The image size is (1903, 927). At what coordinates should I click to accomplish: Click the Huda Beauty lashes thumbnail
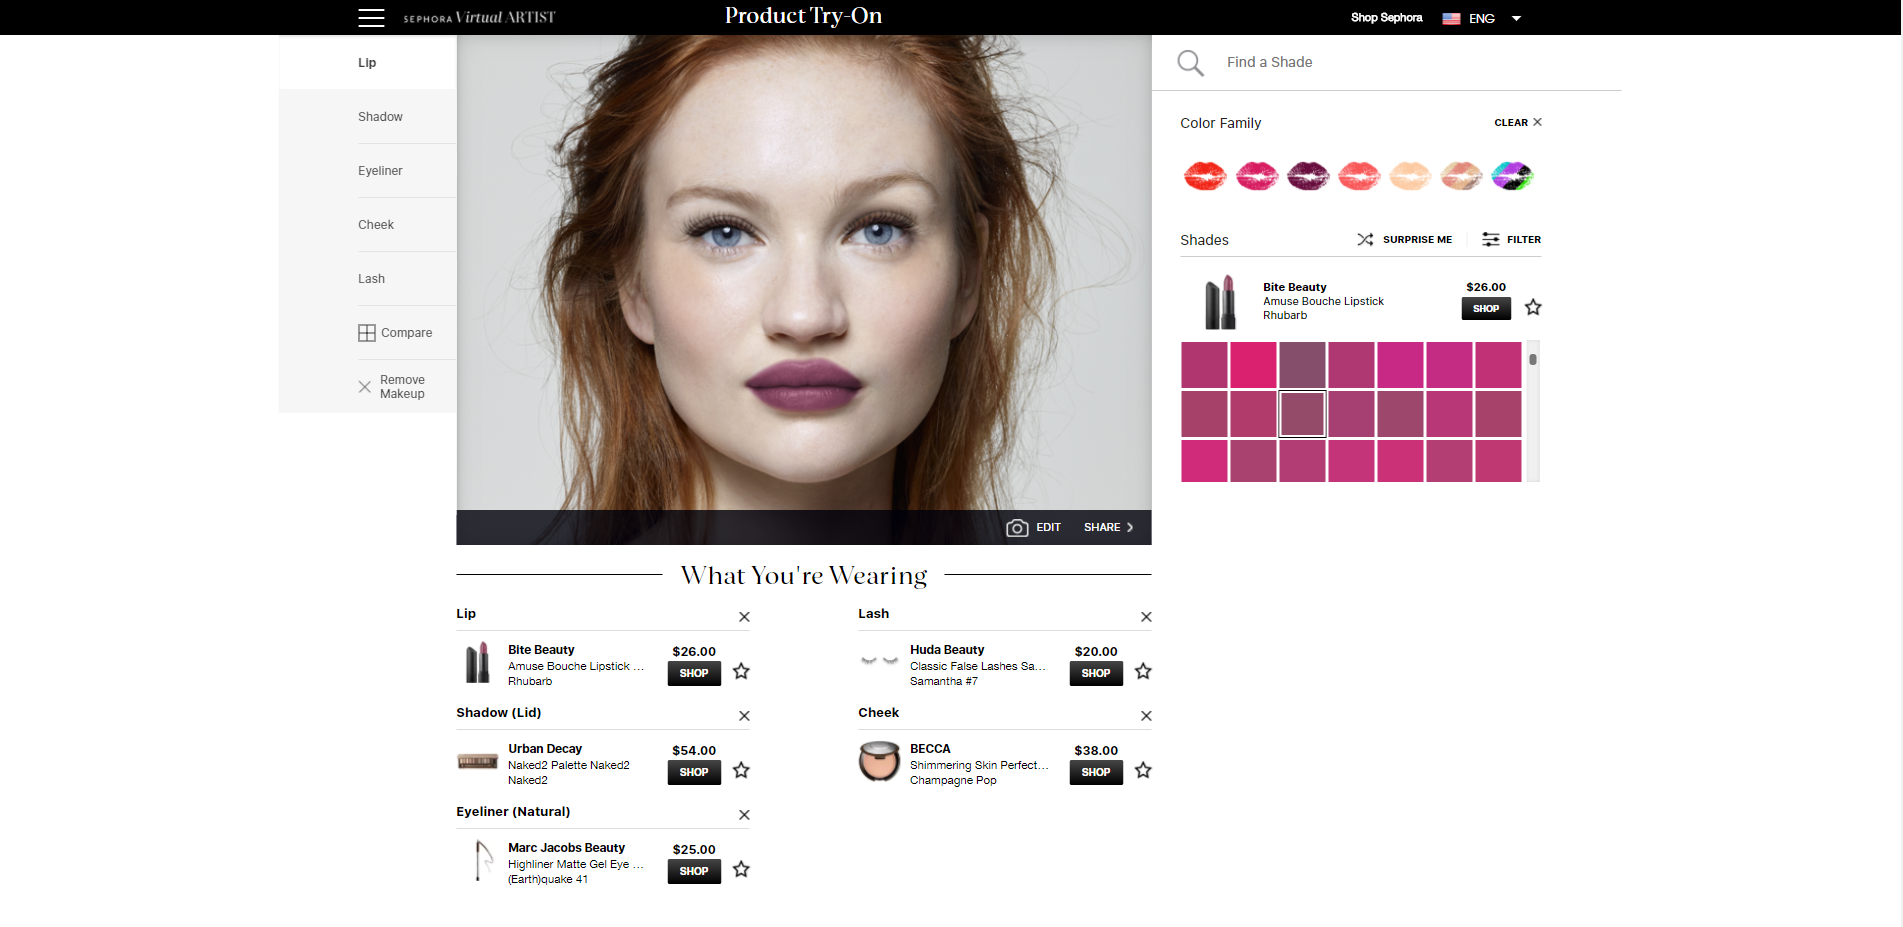click(879, 661)
